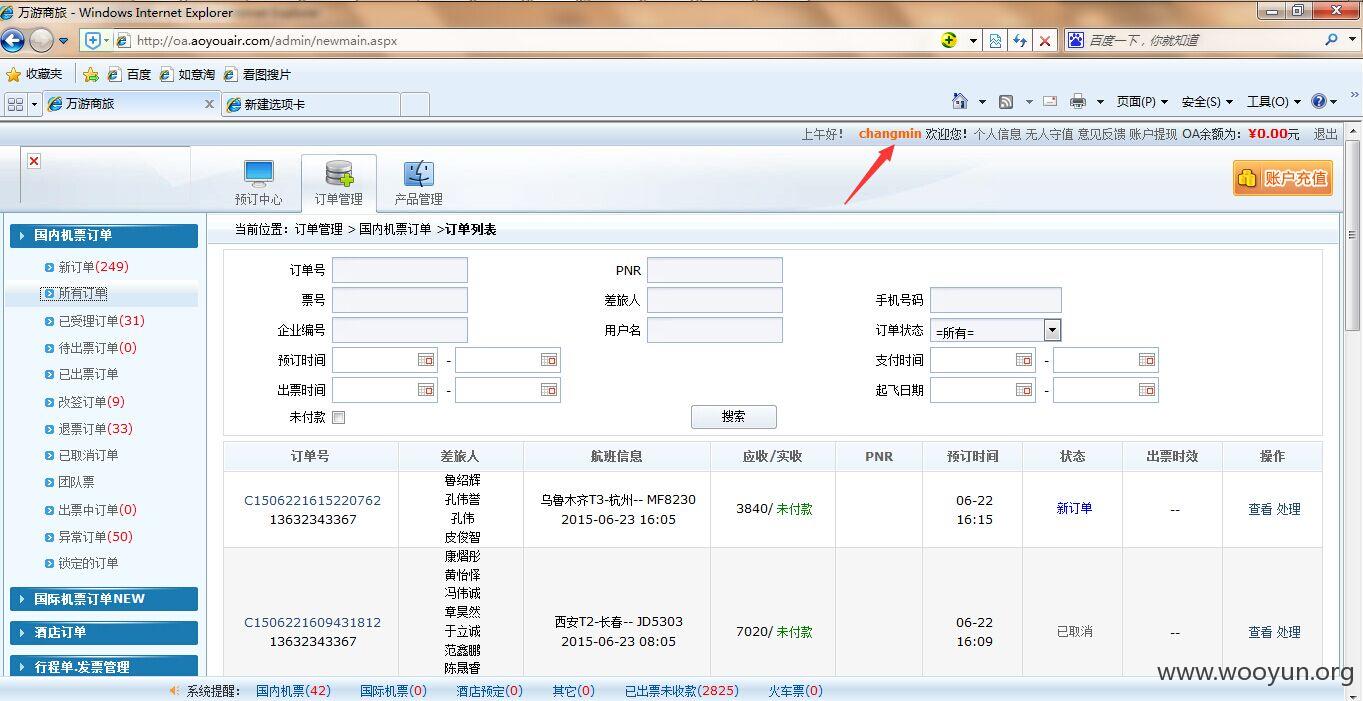Open calendar icon for 支付时间 start date
Viewport: 1363px width, 701px height.
(1024, 360)
